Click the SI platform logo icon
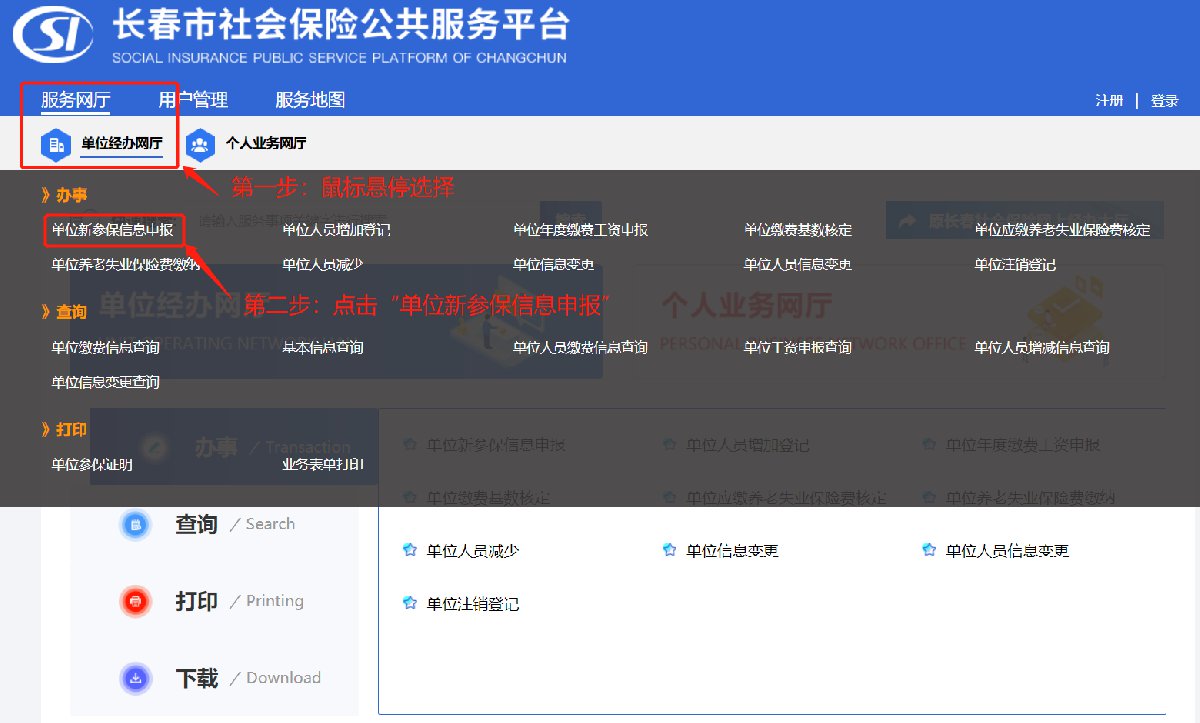The width and height of the screenshot is (1200, 723). pos(54,36)
